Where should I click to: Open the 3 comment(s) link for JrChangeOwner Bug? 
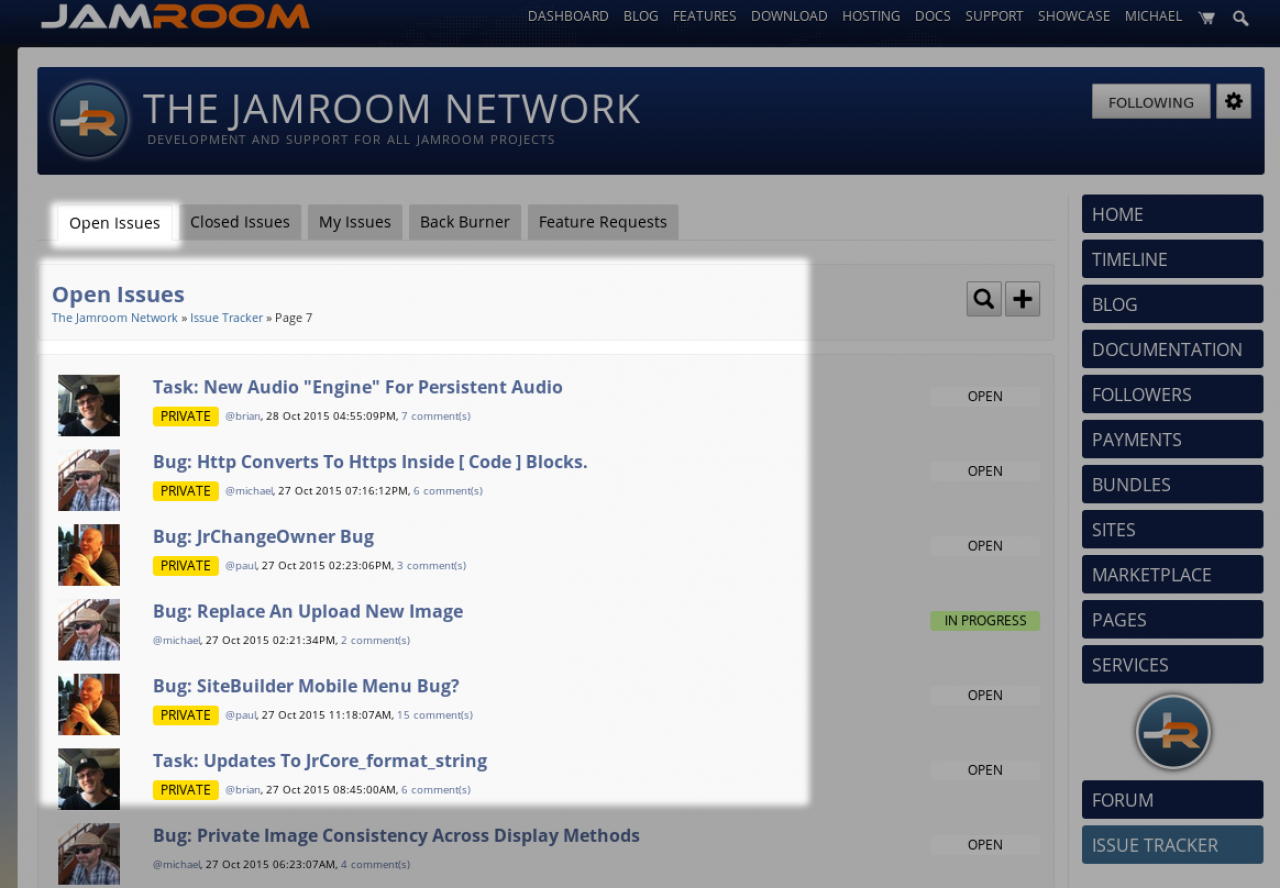point(431,566)
